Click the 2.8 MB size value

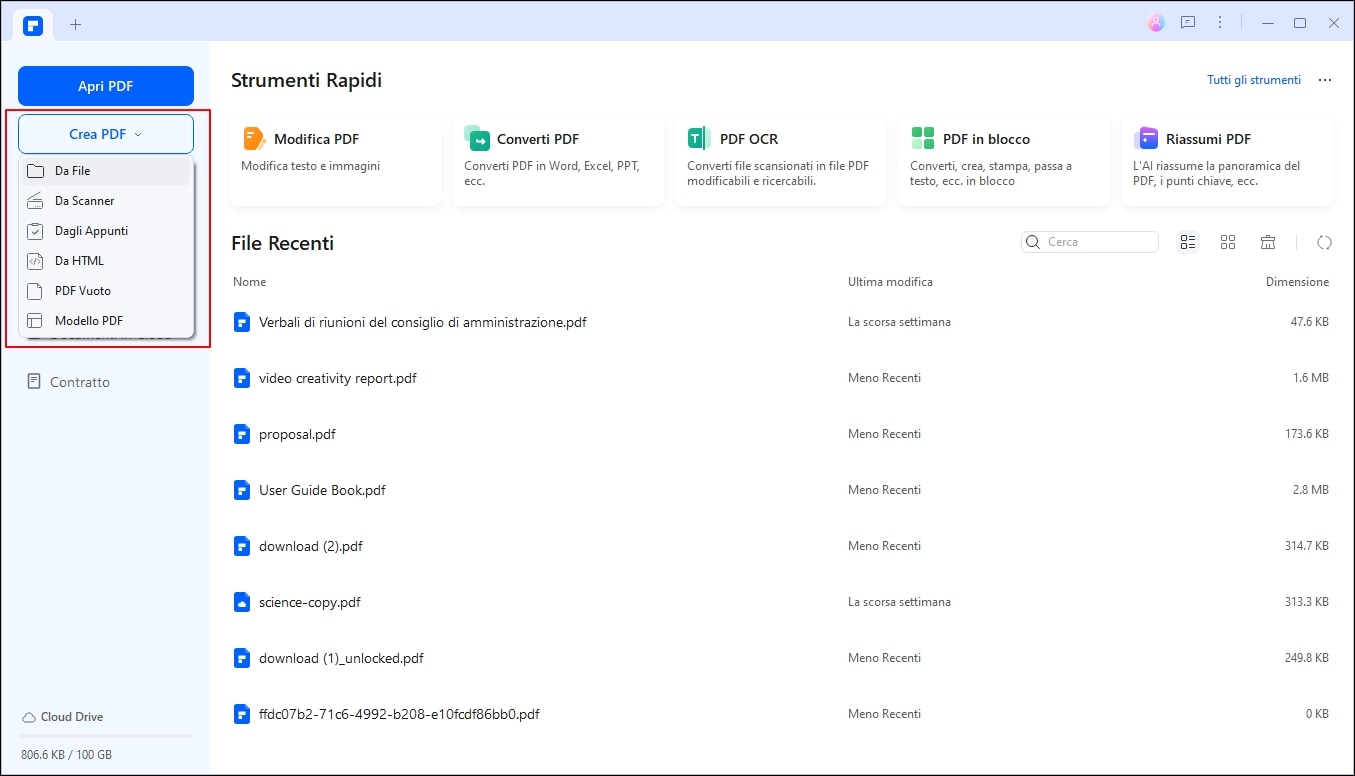[x=1311, y=490]
